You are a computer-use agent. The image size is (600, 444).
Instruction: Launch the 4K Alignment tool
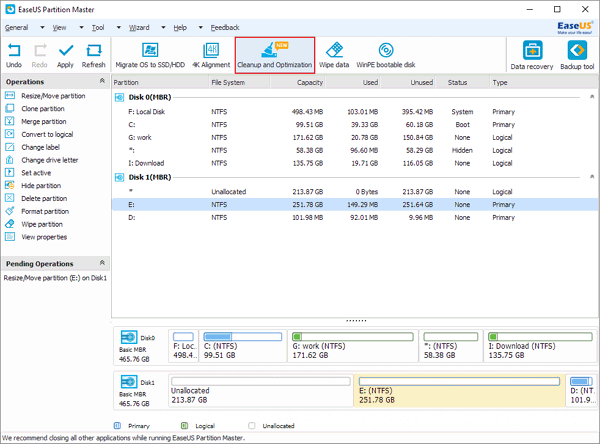(x=211, y=56)
